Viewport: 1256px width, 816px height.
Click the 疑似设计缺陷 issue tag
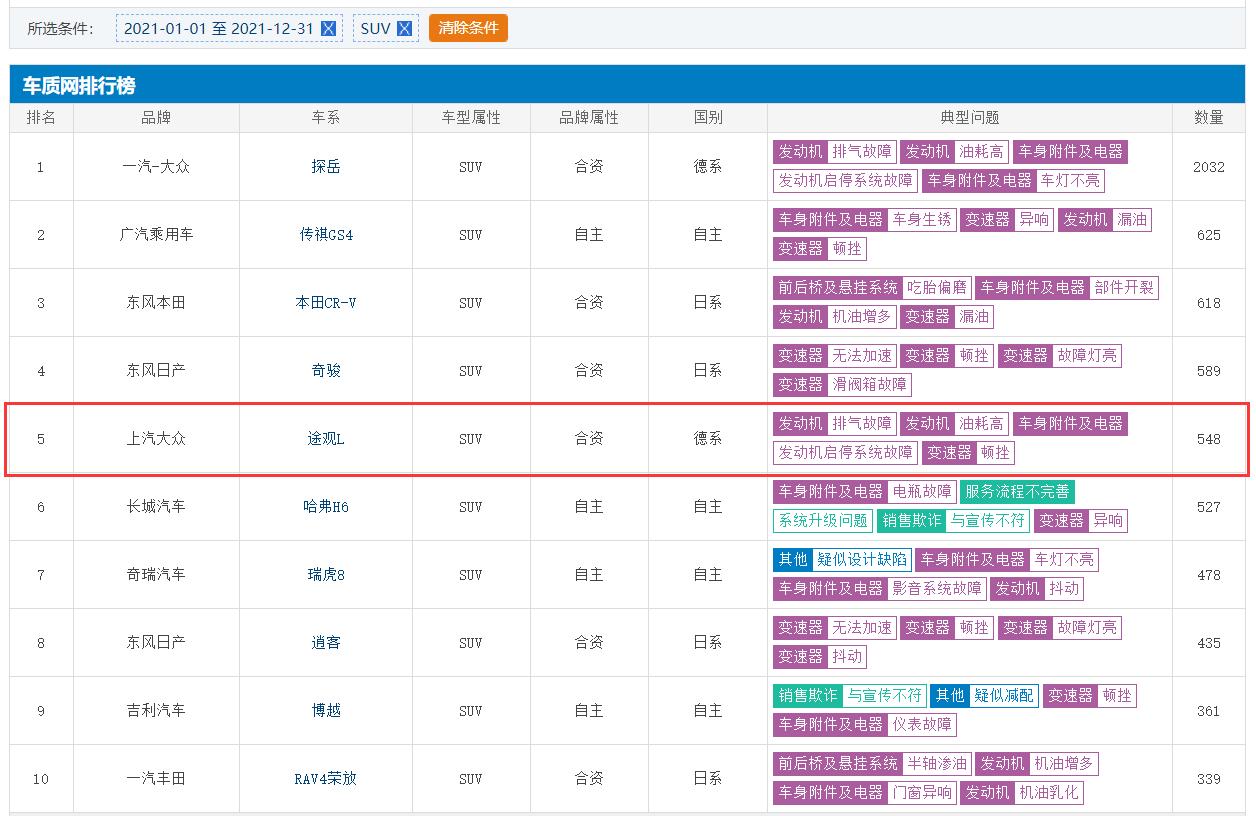click(x=862, y=560)
